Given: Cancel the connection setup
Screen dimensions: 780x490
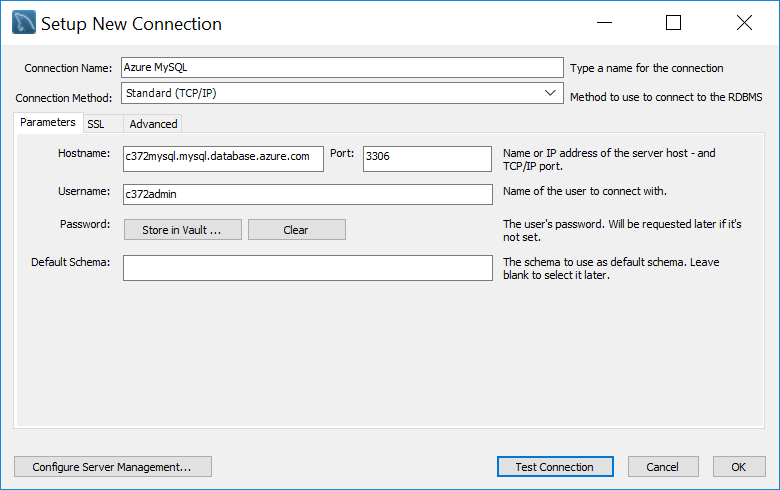Looking at the screenshot, I should [x=663, y=467].
